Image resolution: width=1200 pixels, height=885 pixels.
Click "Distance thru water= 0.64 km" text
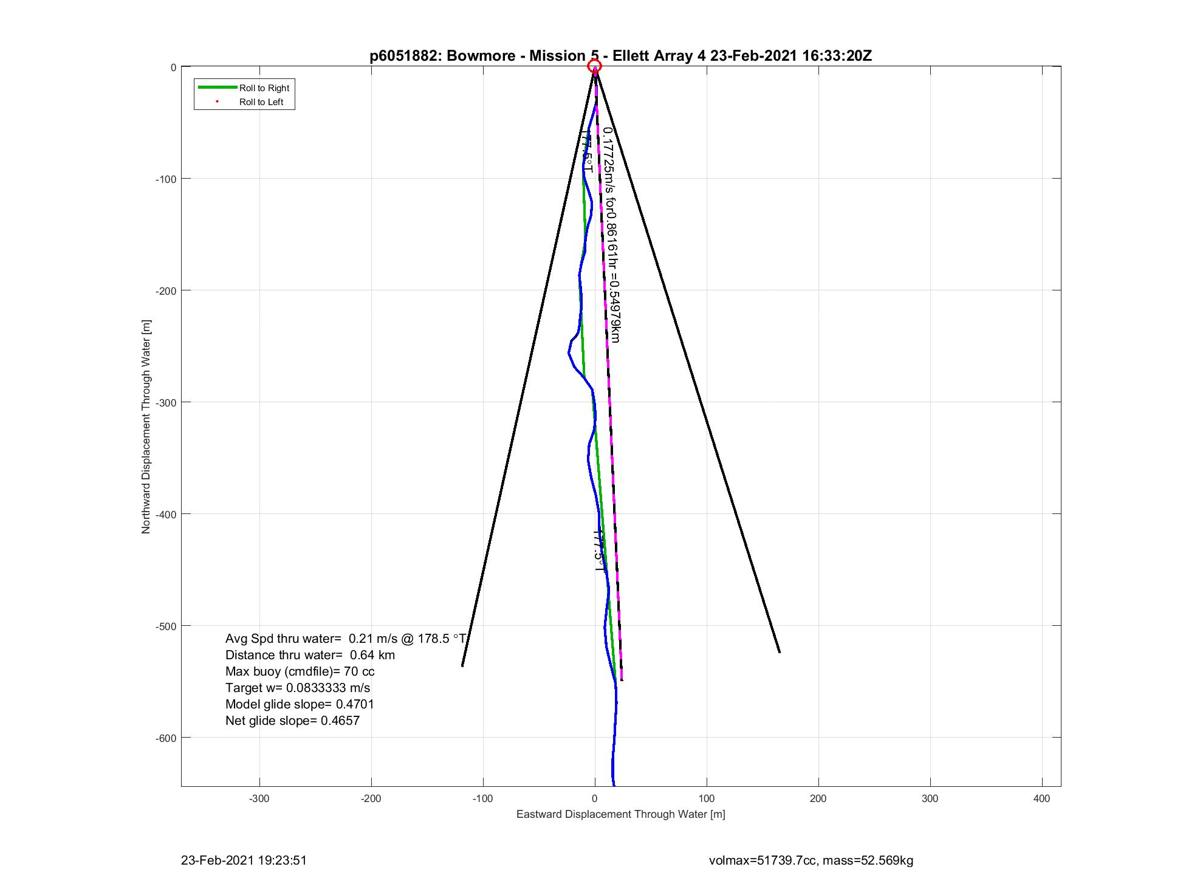tap(310, 655)
